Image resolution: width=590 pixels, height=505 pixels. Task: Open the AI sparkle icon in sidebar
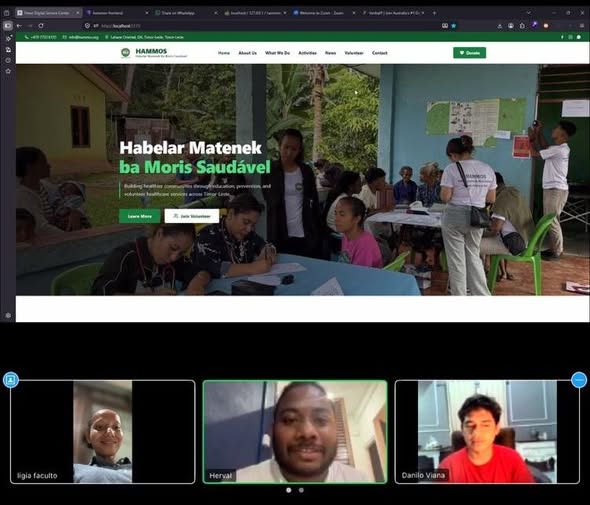(8, 38)
